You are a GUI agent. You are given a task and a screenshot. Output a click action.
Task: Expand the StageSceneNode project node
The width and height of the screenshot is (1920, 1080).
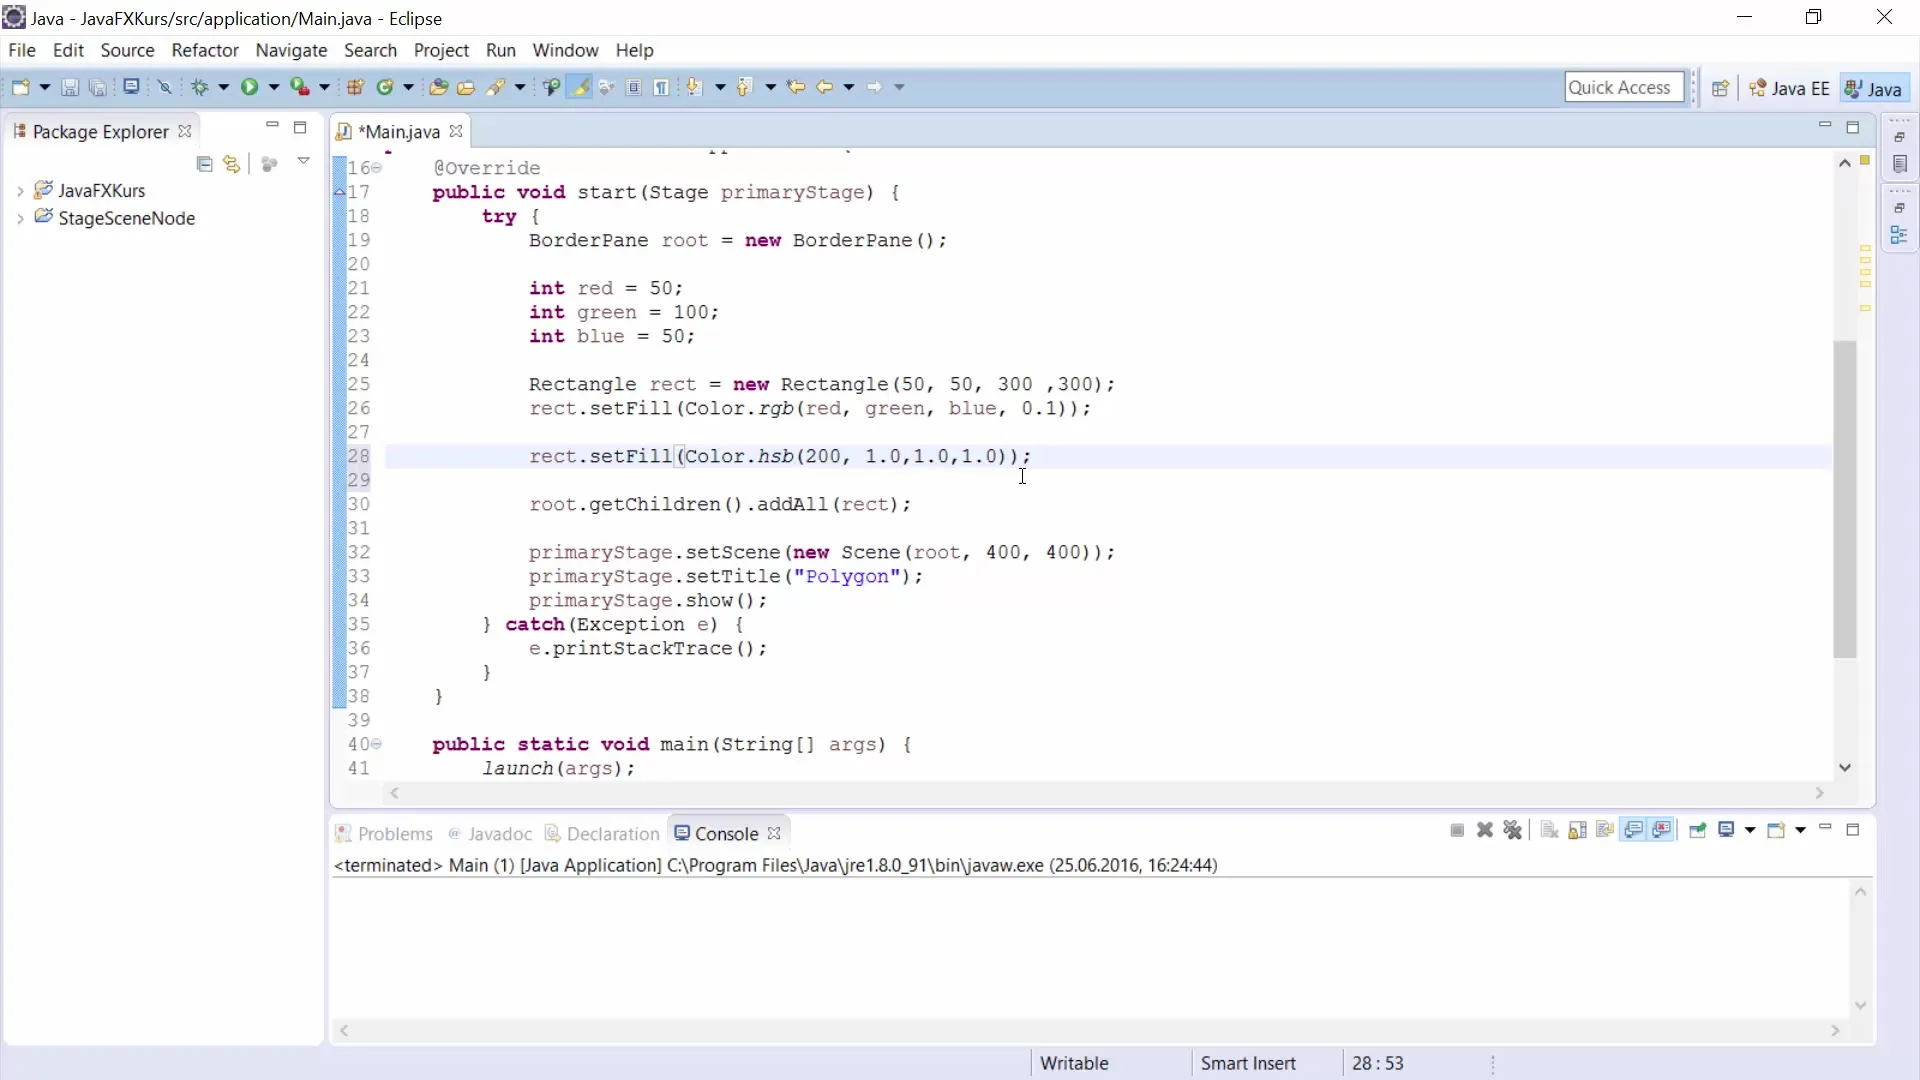click(x=20, y=218)
